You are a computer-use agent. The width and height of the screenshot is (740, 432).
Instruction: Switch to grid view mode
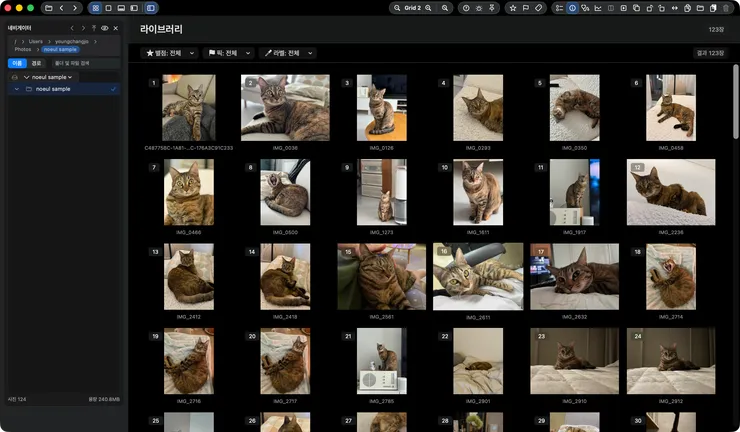point(95,8)
